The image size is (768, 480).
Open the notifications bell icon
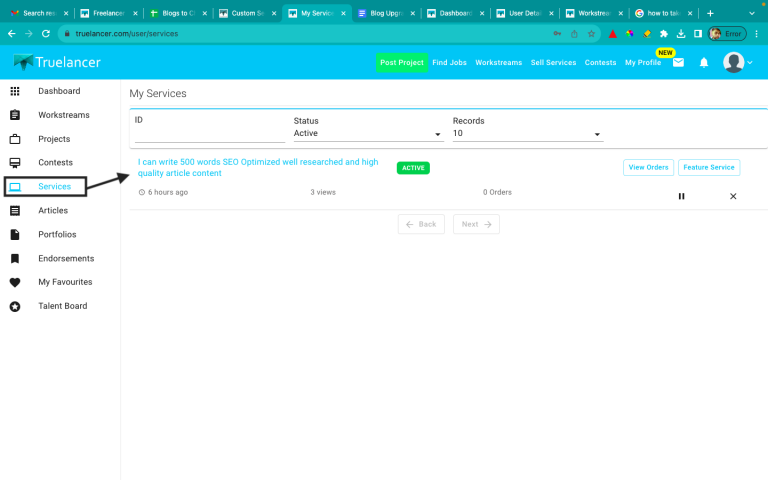click(x=704, y=62)
